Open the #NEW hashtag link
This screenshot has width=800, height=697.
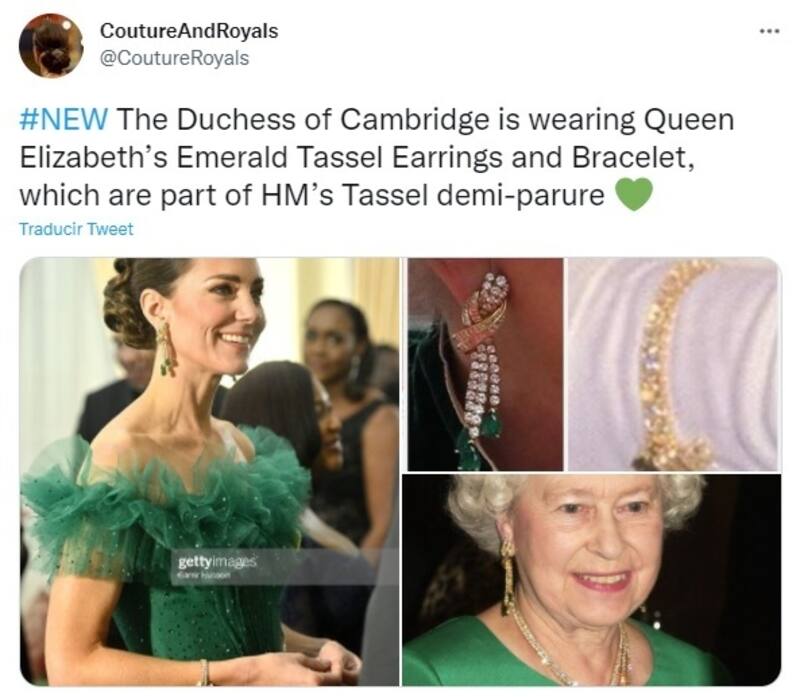(x=64, y=119)
